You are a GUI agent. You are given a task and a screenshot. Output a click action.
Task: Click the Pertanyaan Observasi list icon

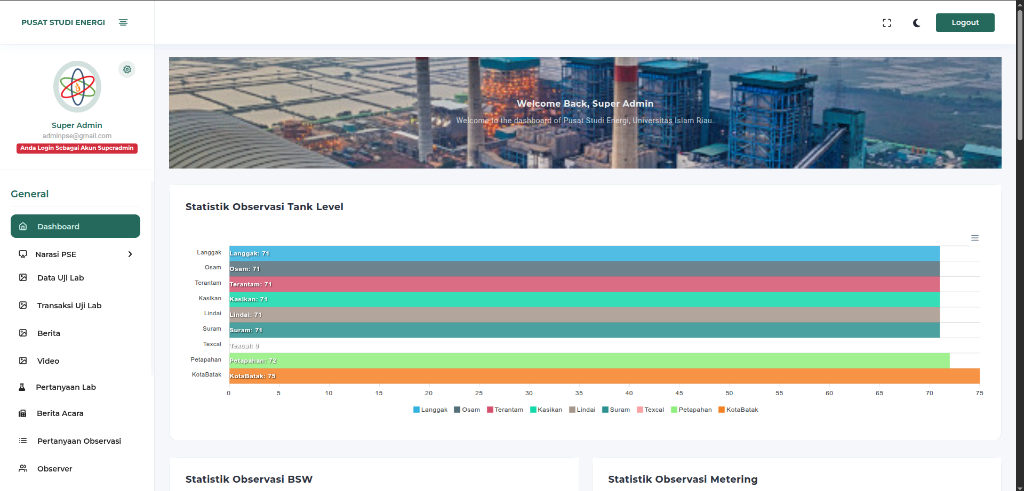click(23, 441)
